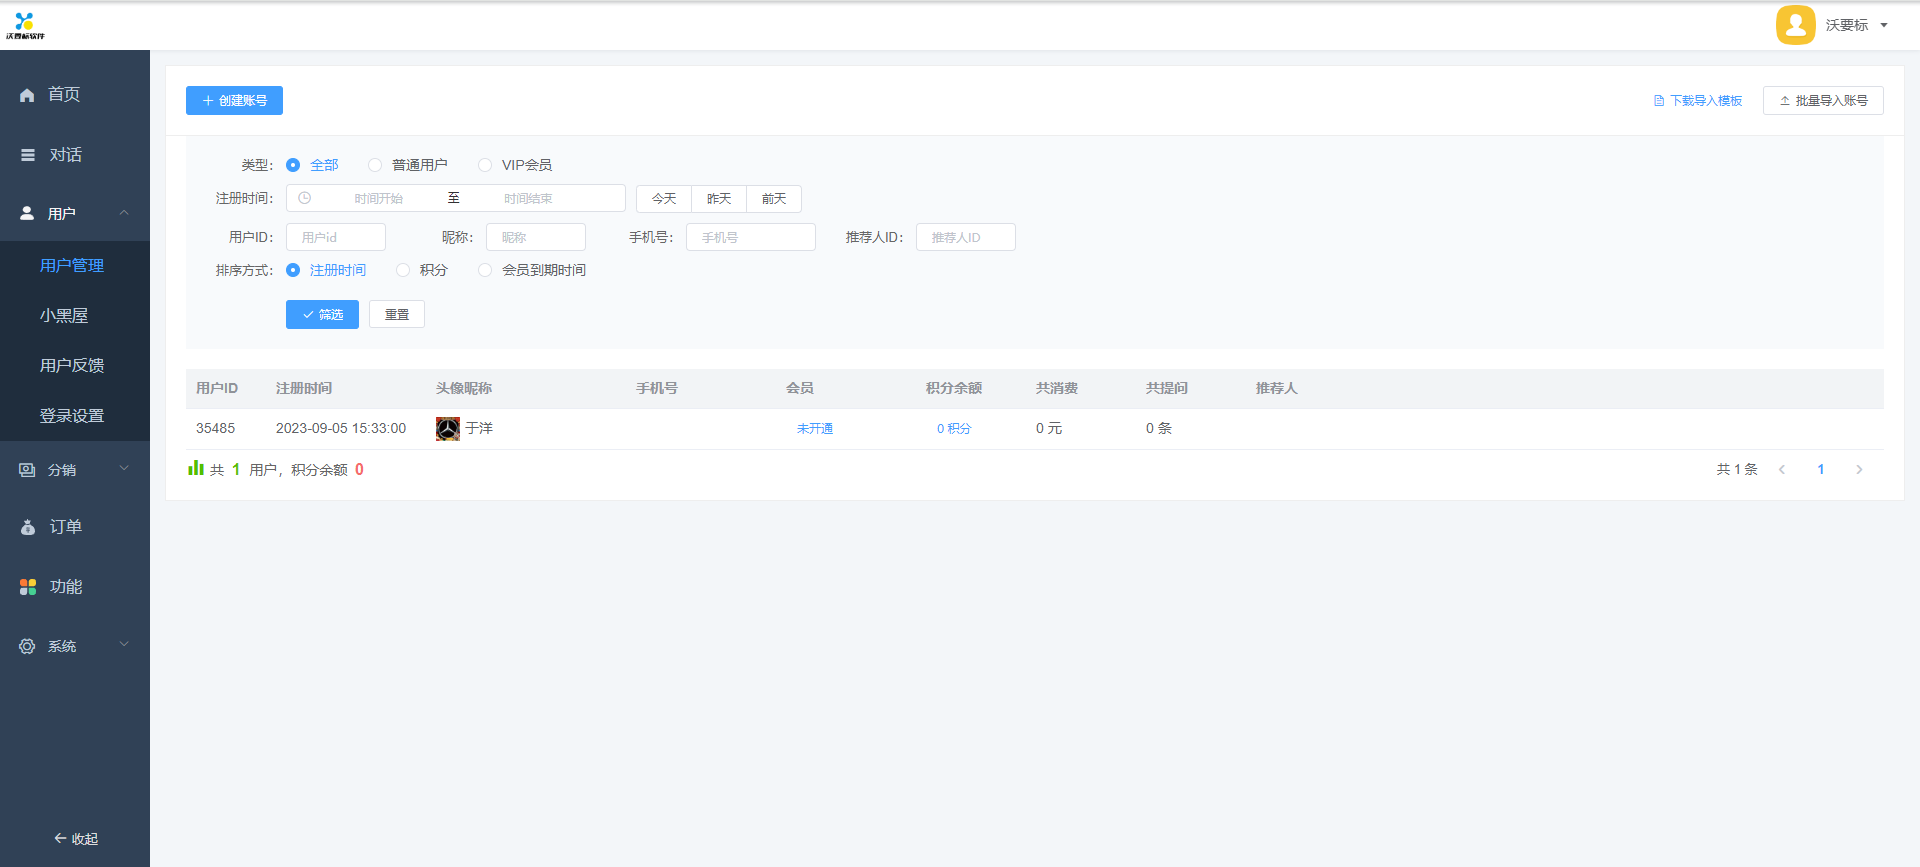This screenshot has height=867, width=1920.
Task: Click the dialog list icon in sidebar
Action: tap(28, 155)
